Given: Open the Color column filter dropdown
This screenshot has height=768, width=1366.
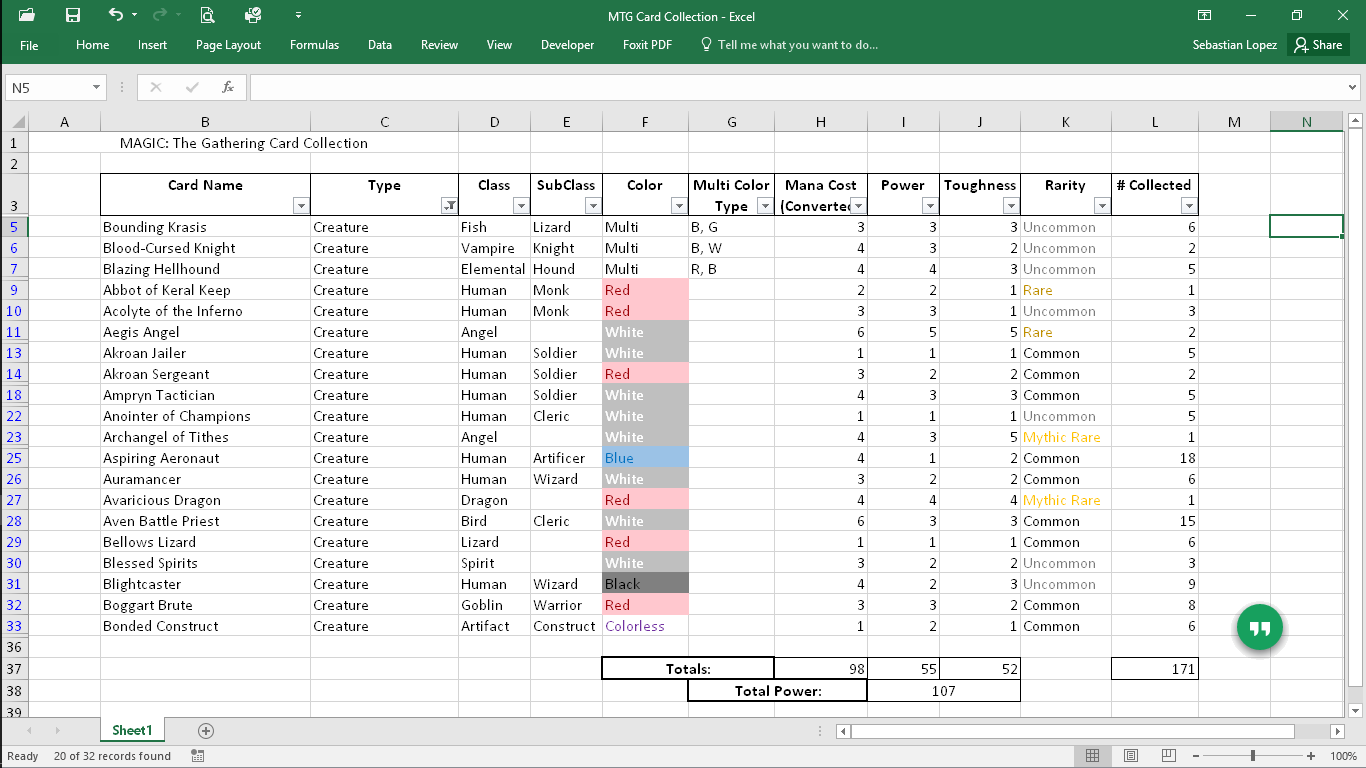Looking at the screenshot, I should coord(679,206).
